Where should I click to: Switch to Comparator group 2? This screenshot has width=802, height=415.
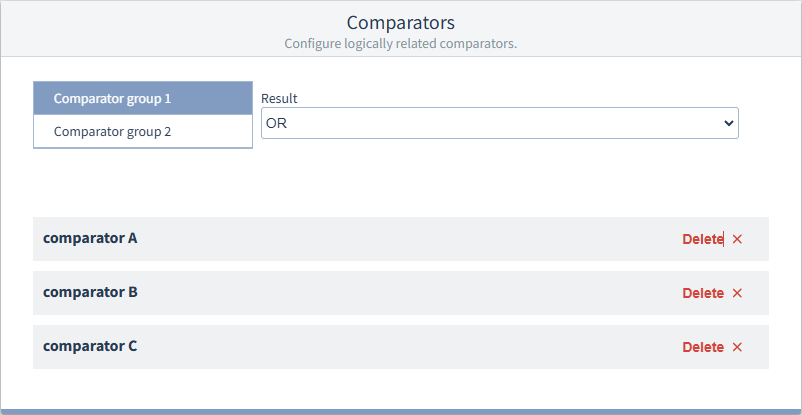[142, 131]
